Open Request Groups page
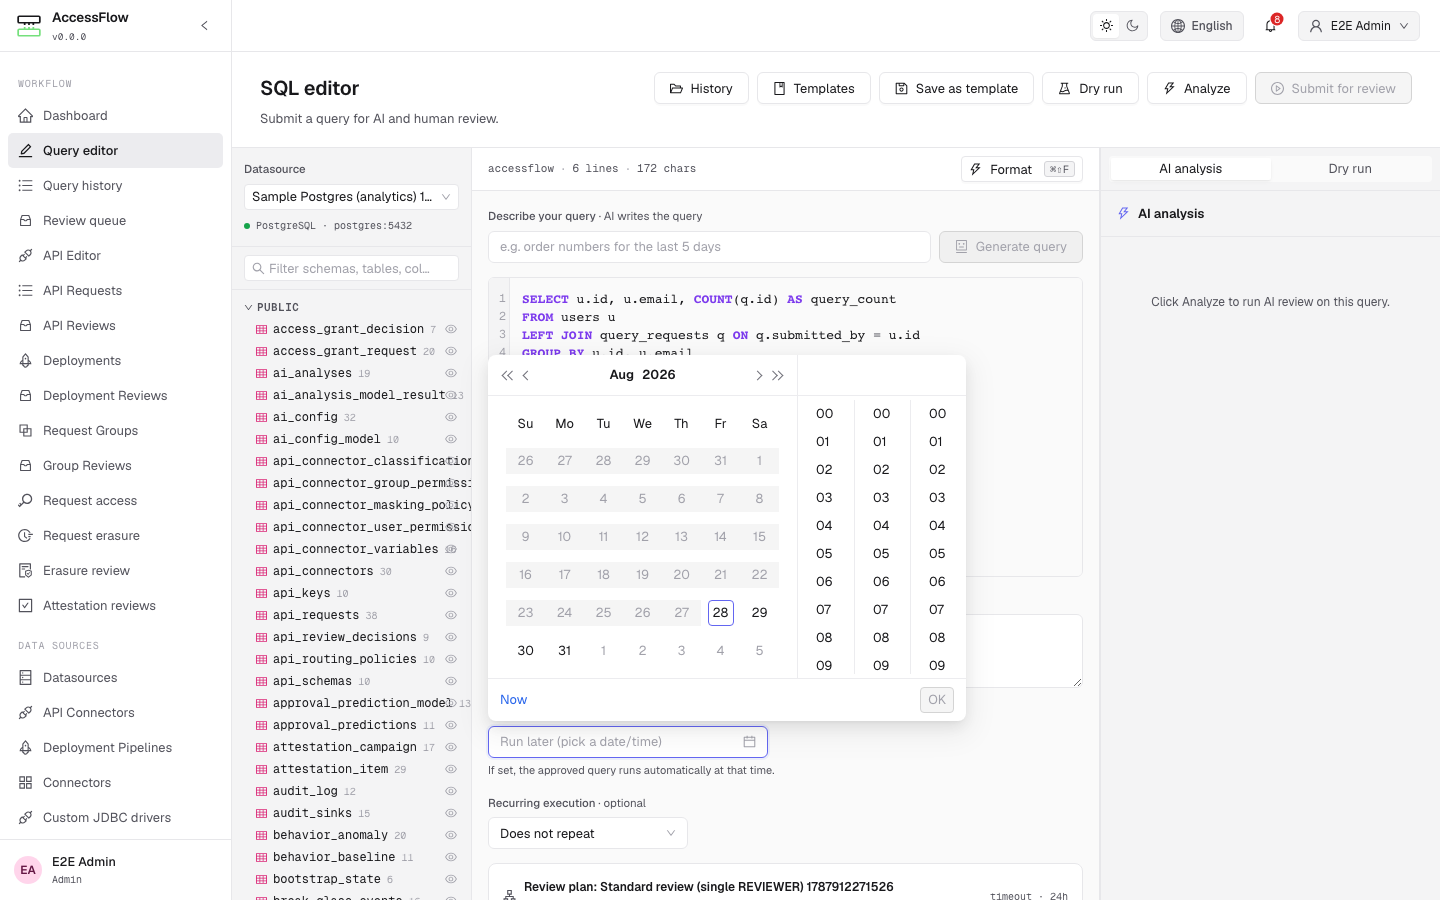Image resolution: width=1440 pixels, height=900 pixels. (x=115, y=431)
